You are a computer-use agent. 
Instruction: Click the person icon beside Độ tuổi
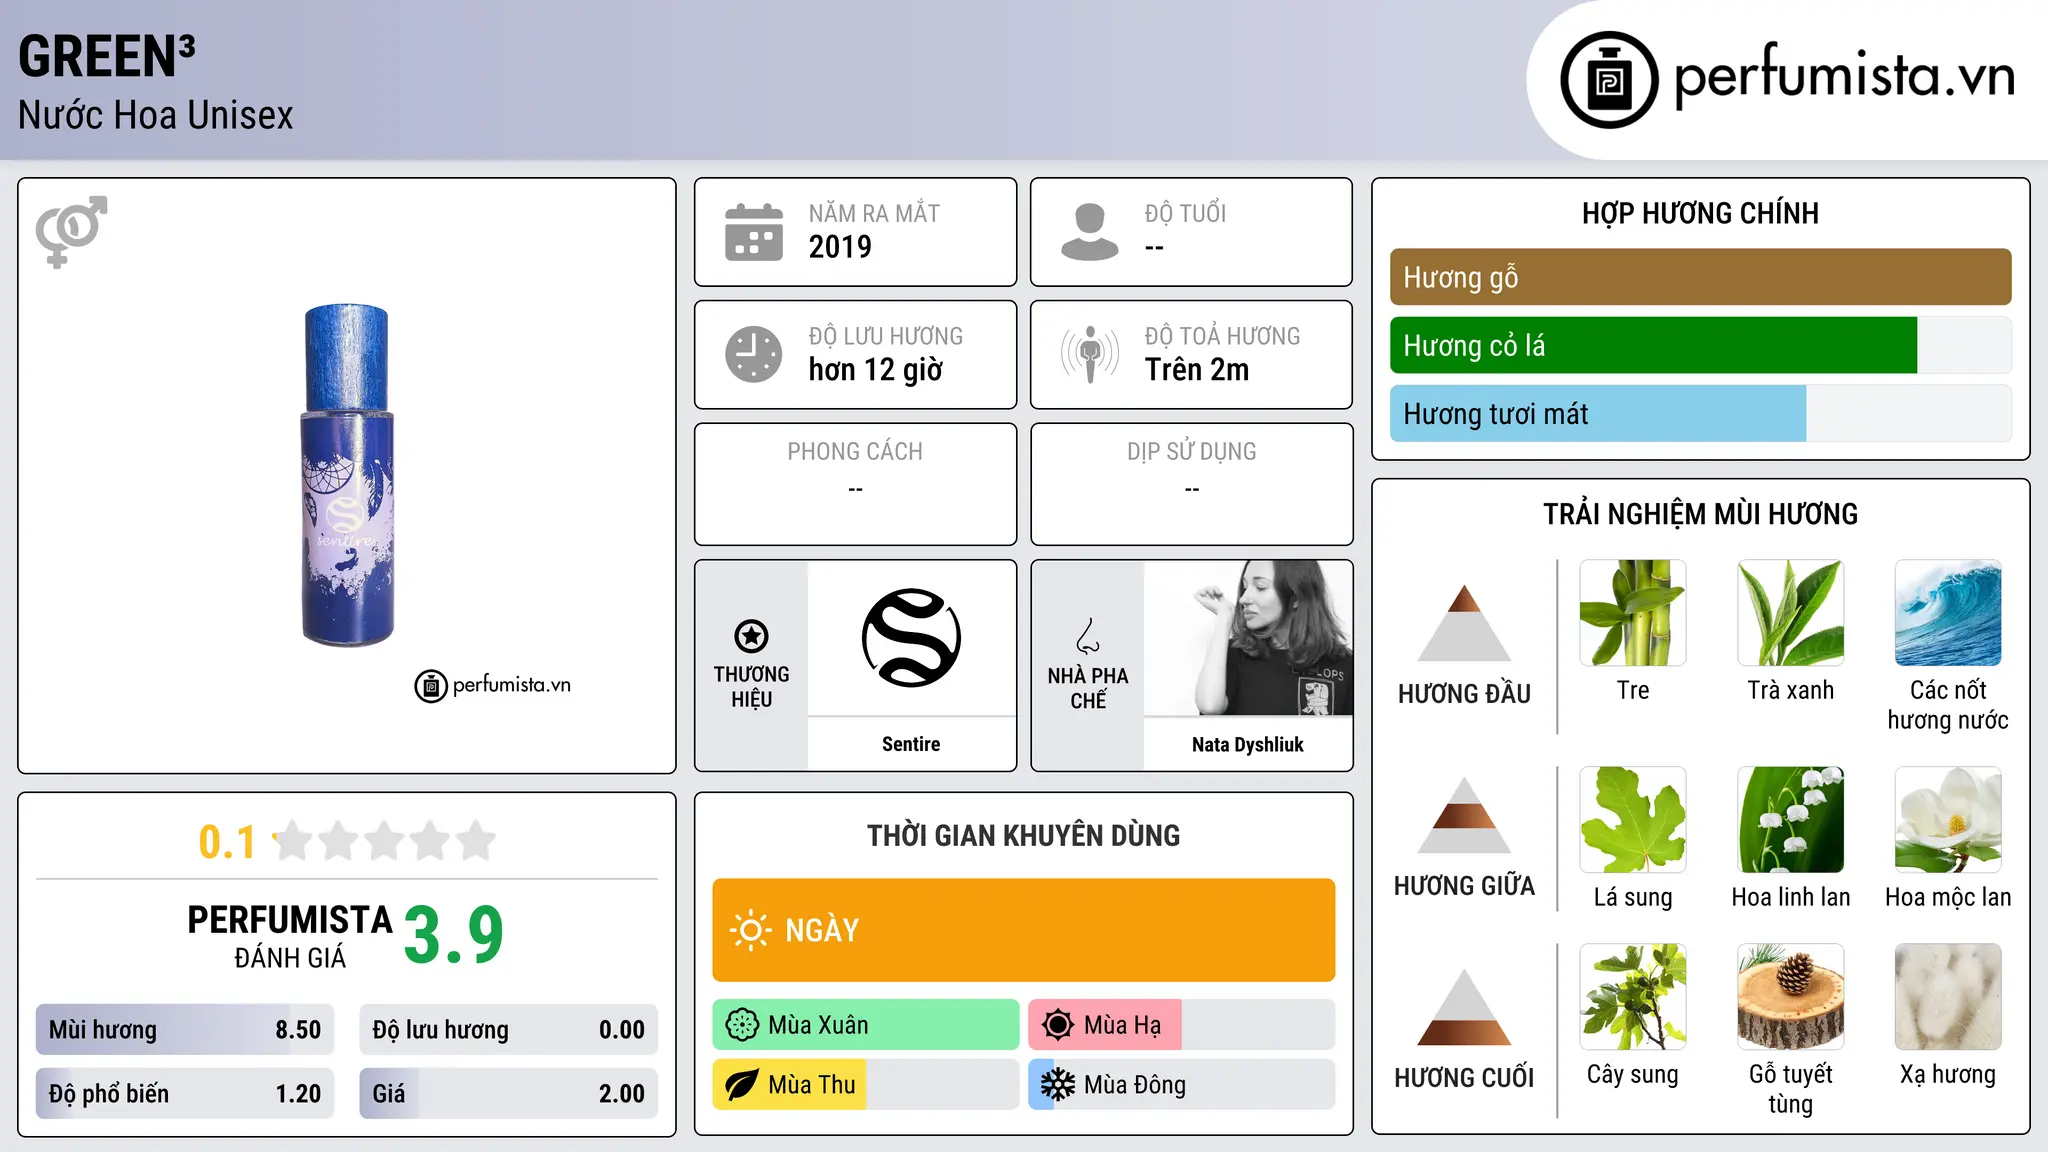coord(1089,232)
